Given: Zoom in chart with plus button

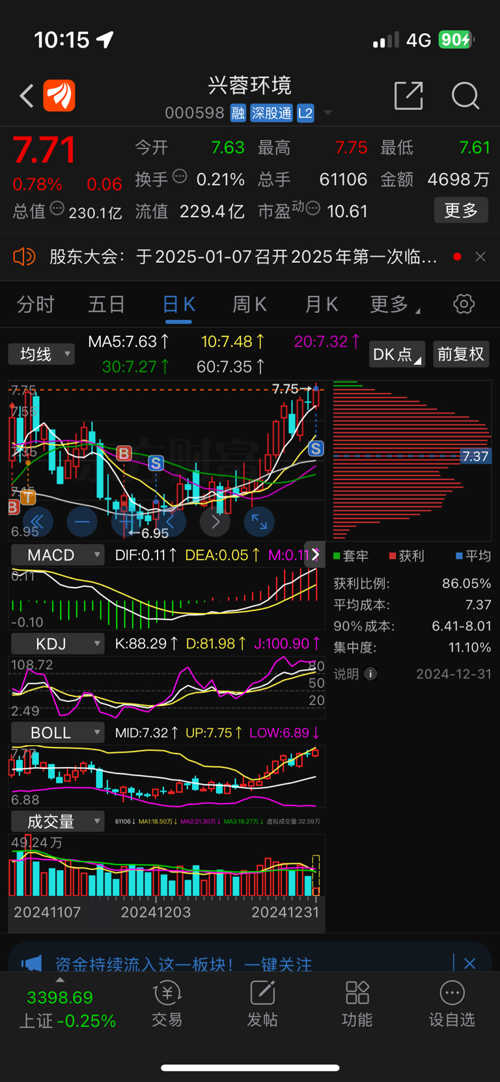Looking at the screenshot, I should tap(127, 522).
